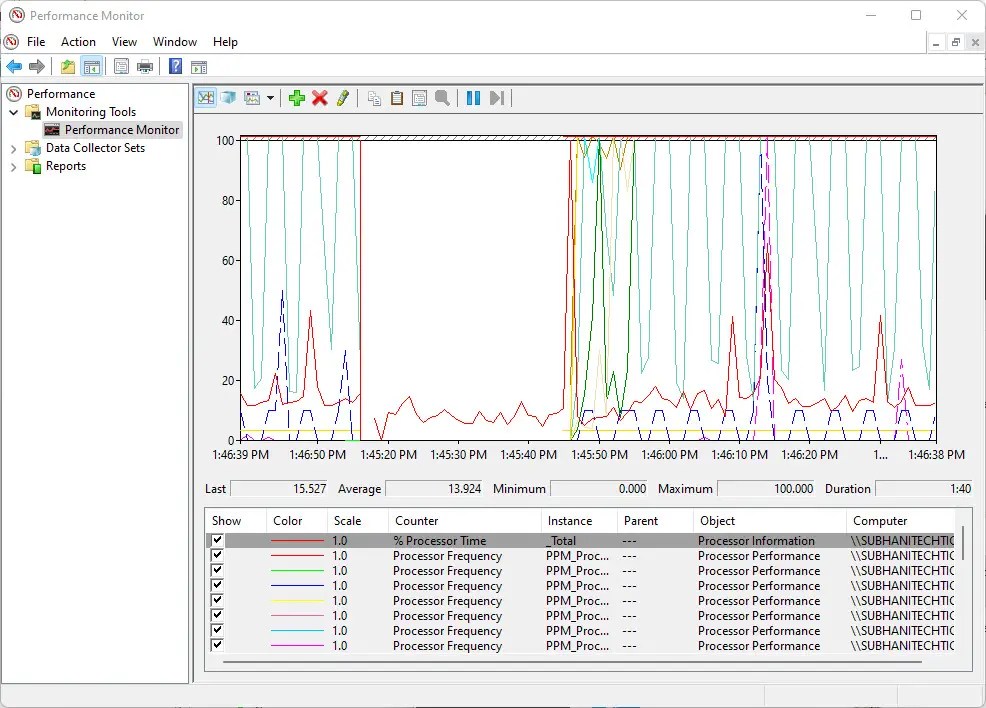Click the Print icon in main toolbar

pyautogui.click(x=145, y=67)
